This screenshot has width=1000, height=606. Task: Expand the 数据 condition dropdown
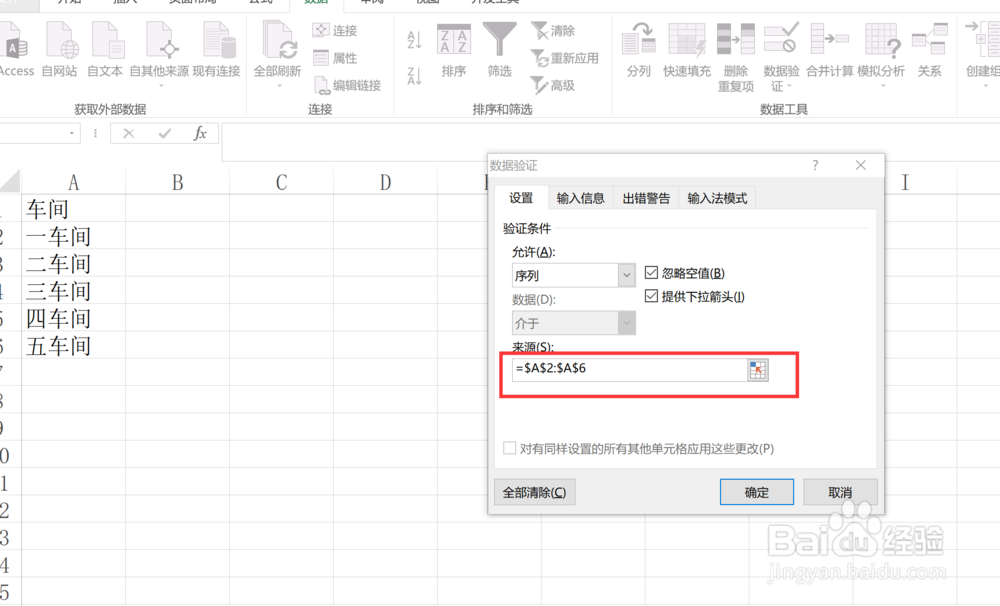pyautogui.click(x=629, y=322)
